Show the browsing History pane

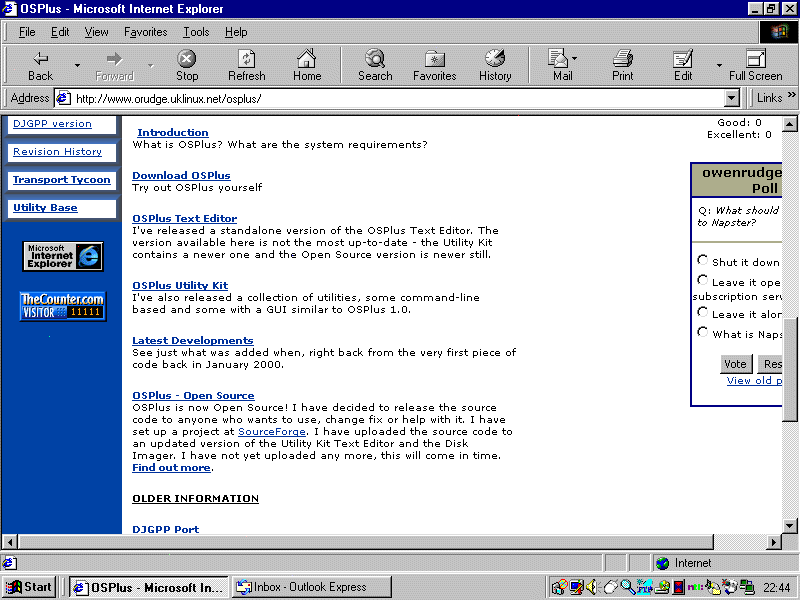495,66
